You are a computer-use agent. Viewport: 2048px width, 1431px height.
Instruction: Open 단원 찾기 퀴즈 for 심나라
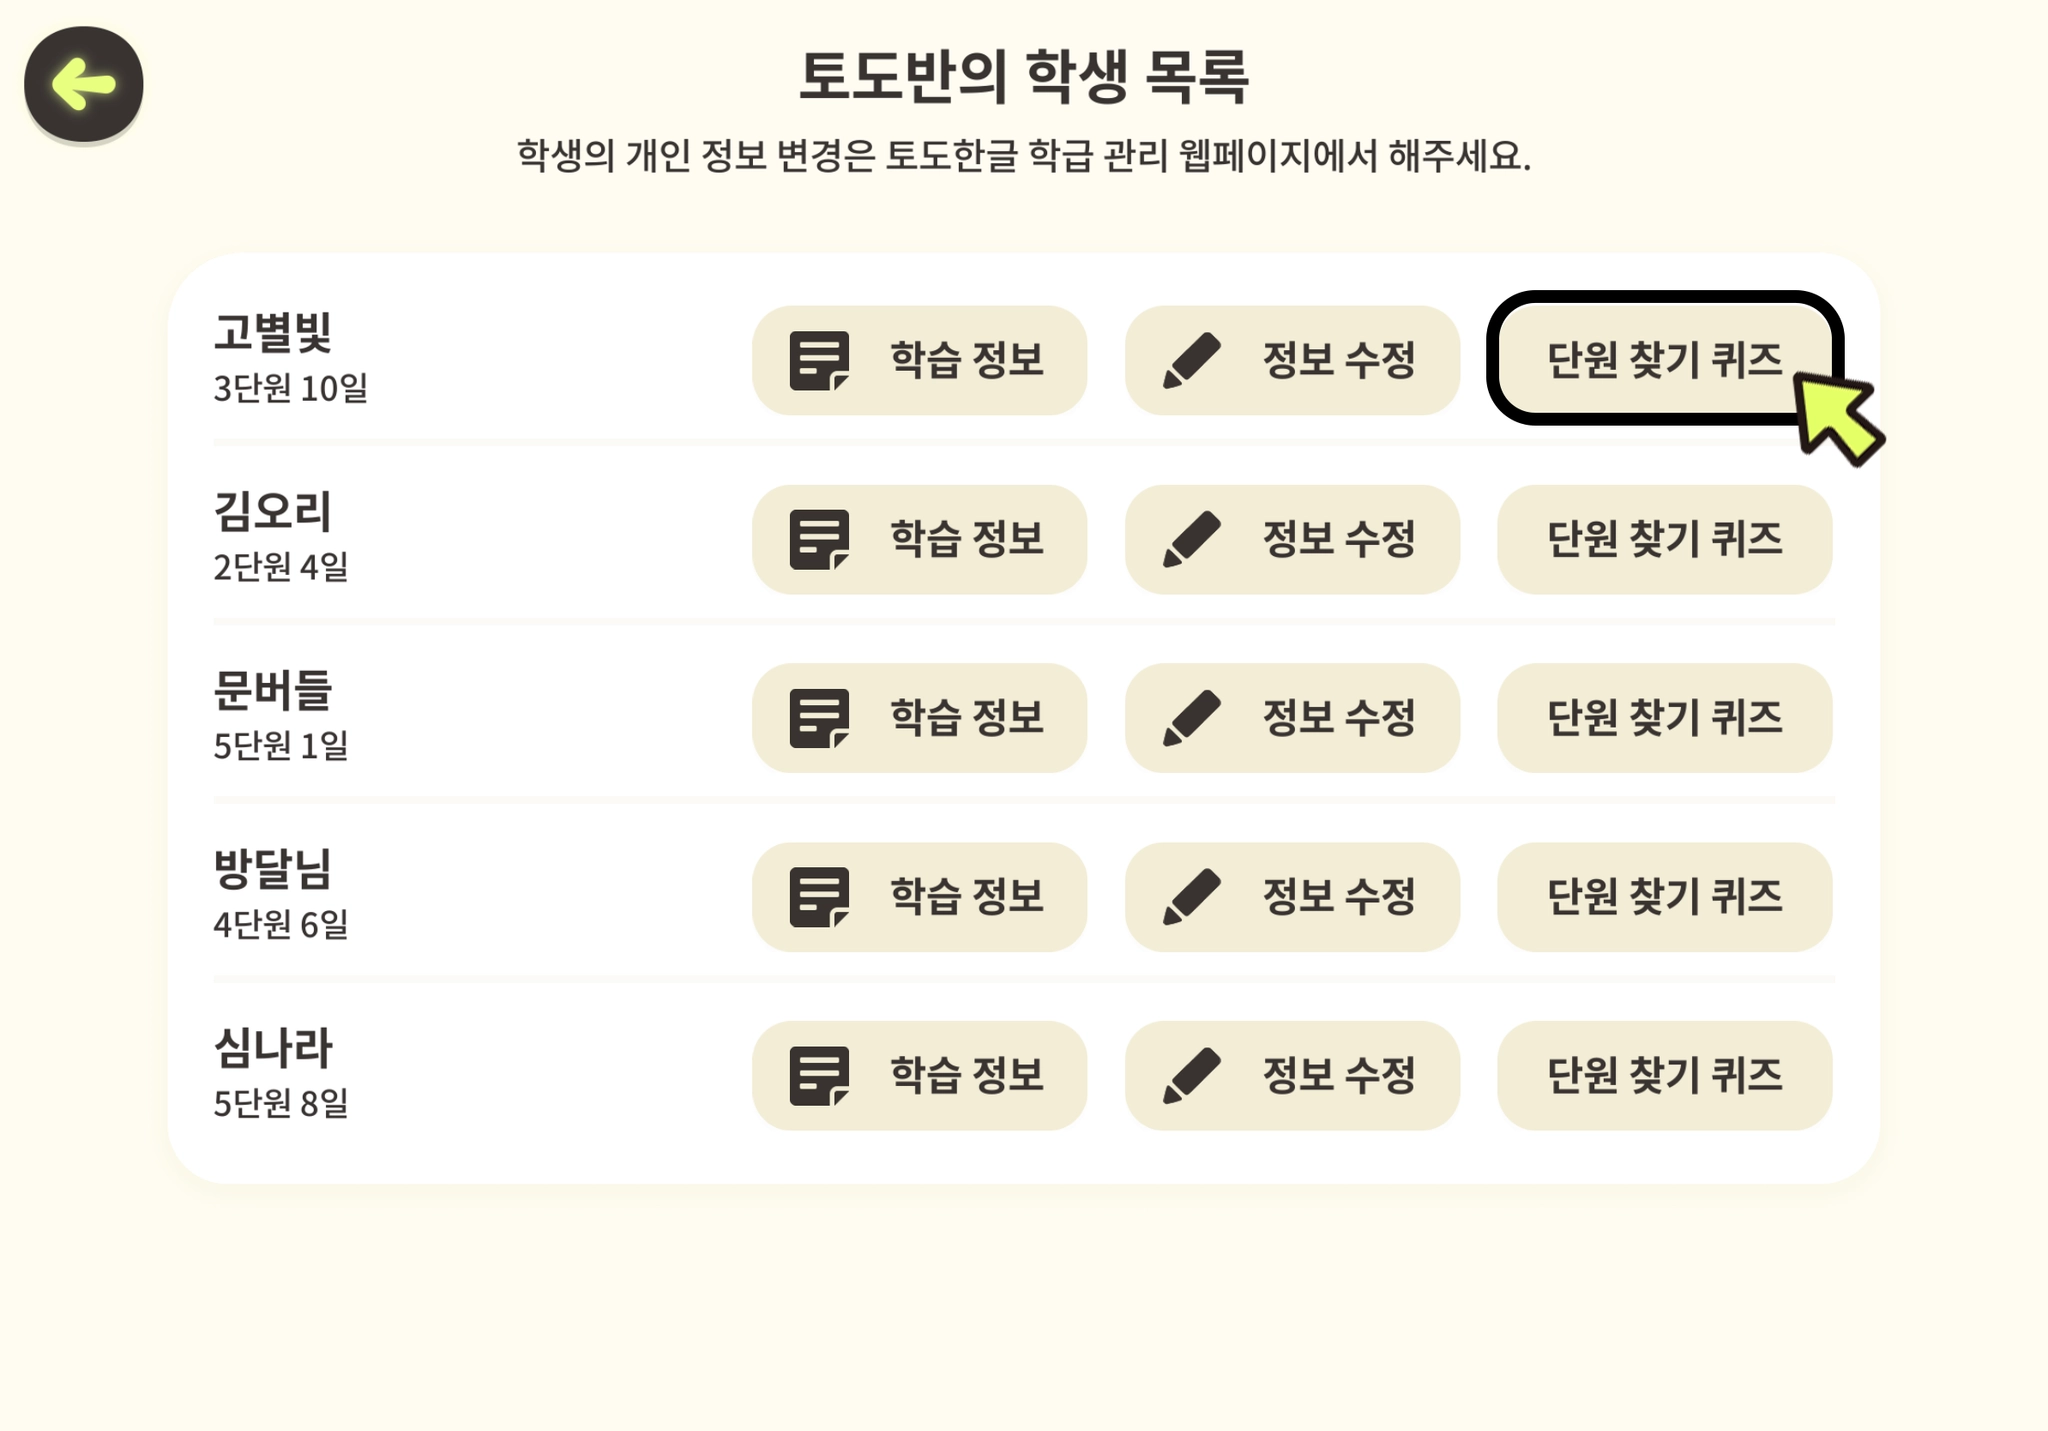pos(1664,1076)
